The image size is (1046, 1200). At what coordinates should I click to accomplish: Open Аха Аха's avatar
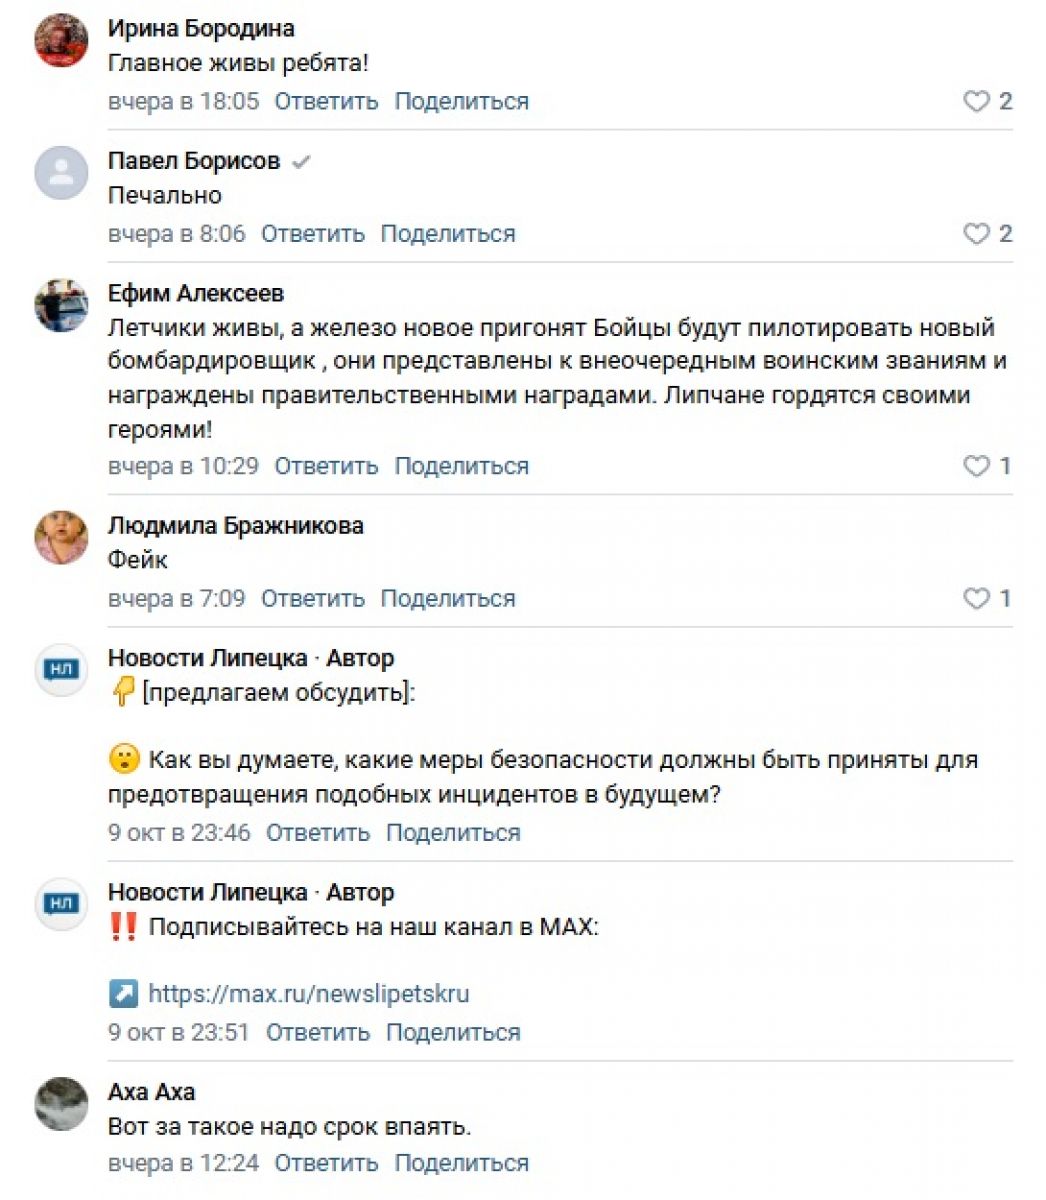[x=62, y=1103]
